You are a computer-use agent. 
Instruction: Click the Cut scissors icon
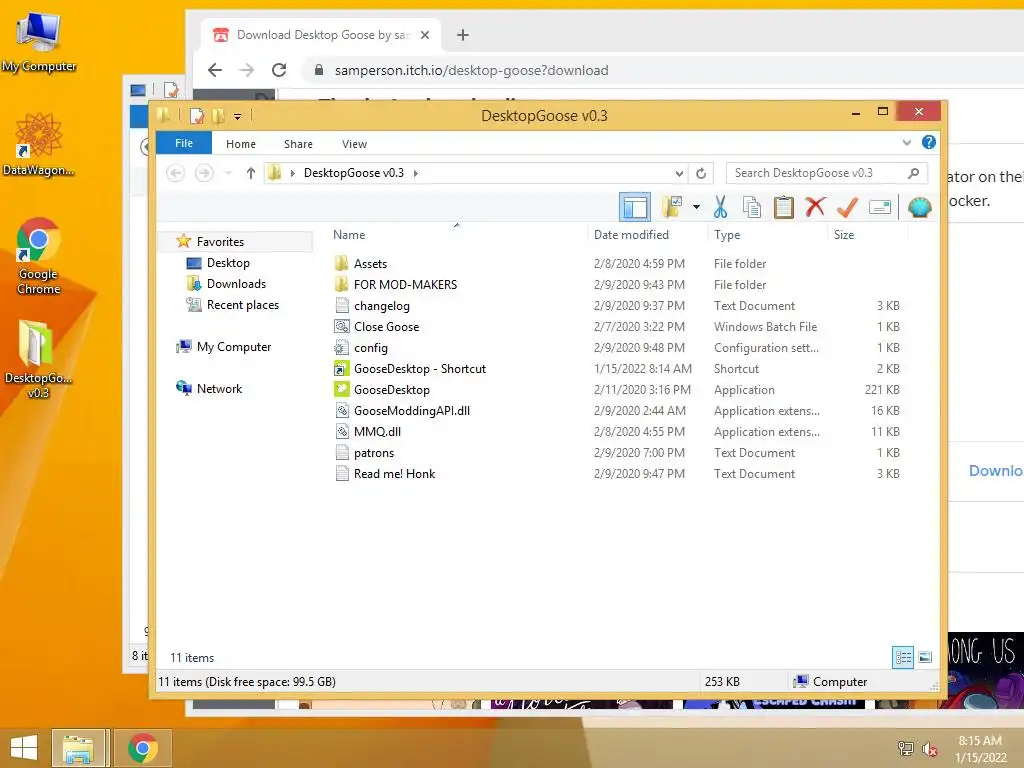click(x=720, y=207)
